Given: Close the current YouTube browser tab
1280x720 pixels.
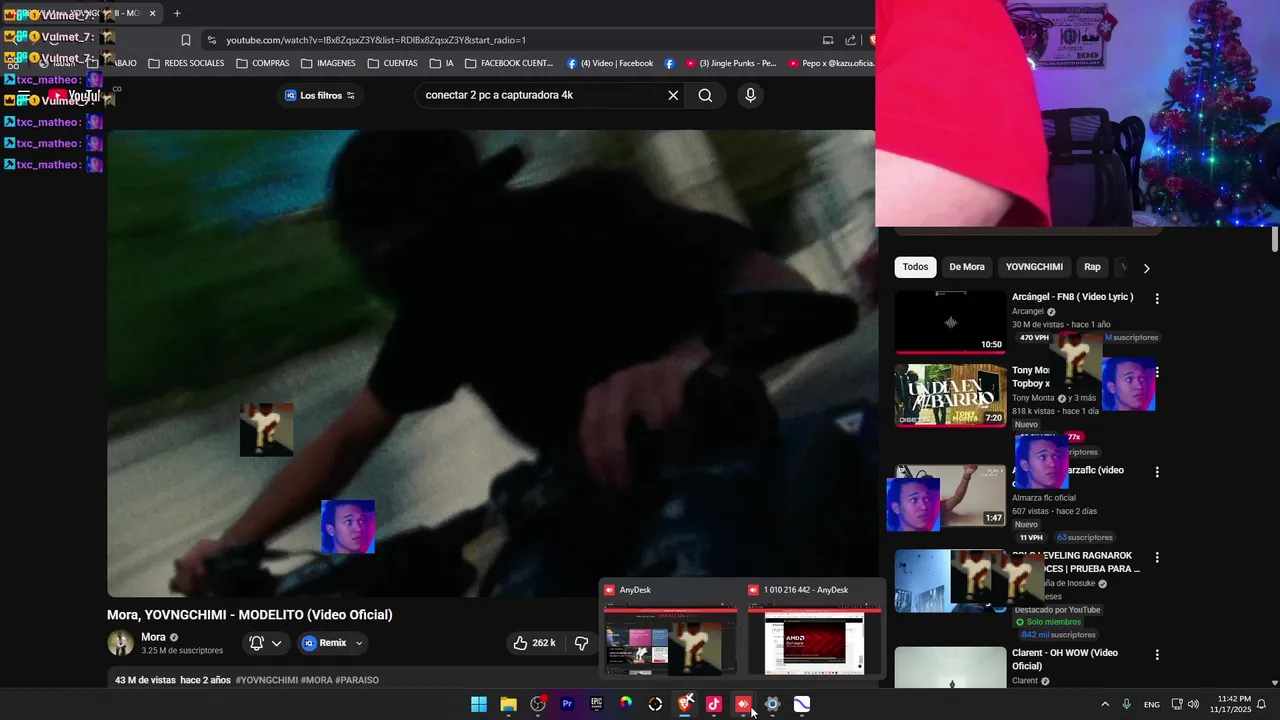Looking at the screenshot, I should pyautogui.click(x=152, y=14).
